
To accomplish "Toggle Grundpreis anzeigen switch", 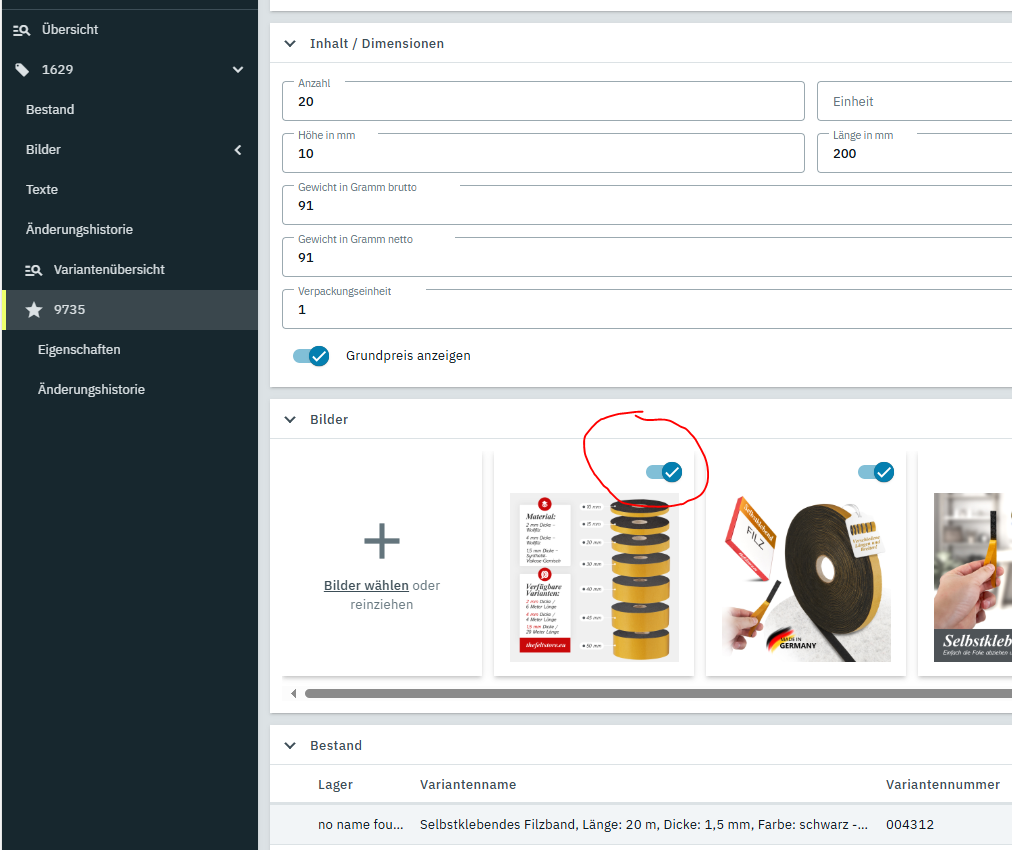I will tap(311, 356).
